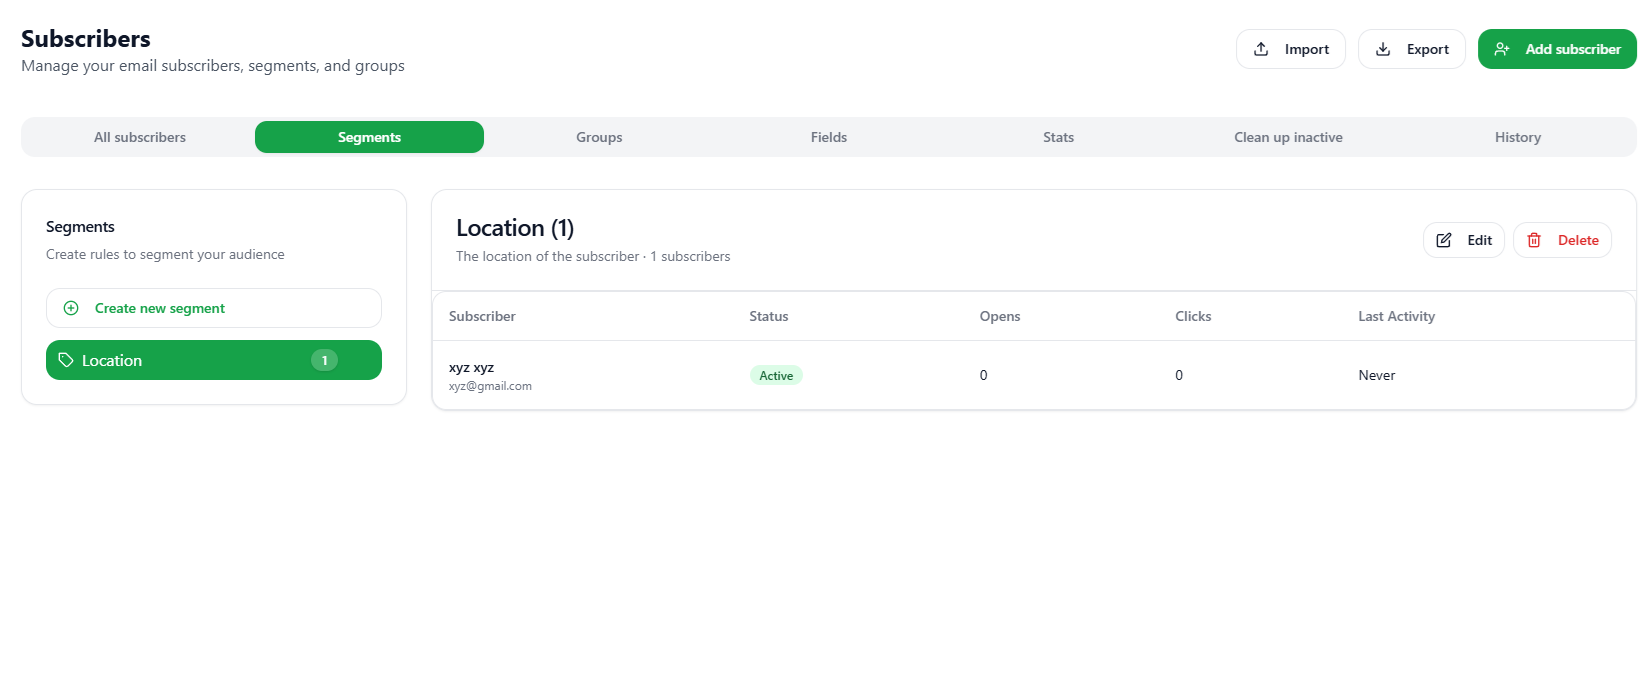Click the trash icon on Delete button

point(1534,240)
